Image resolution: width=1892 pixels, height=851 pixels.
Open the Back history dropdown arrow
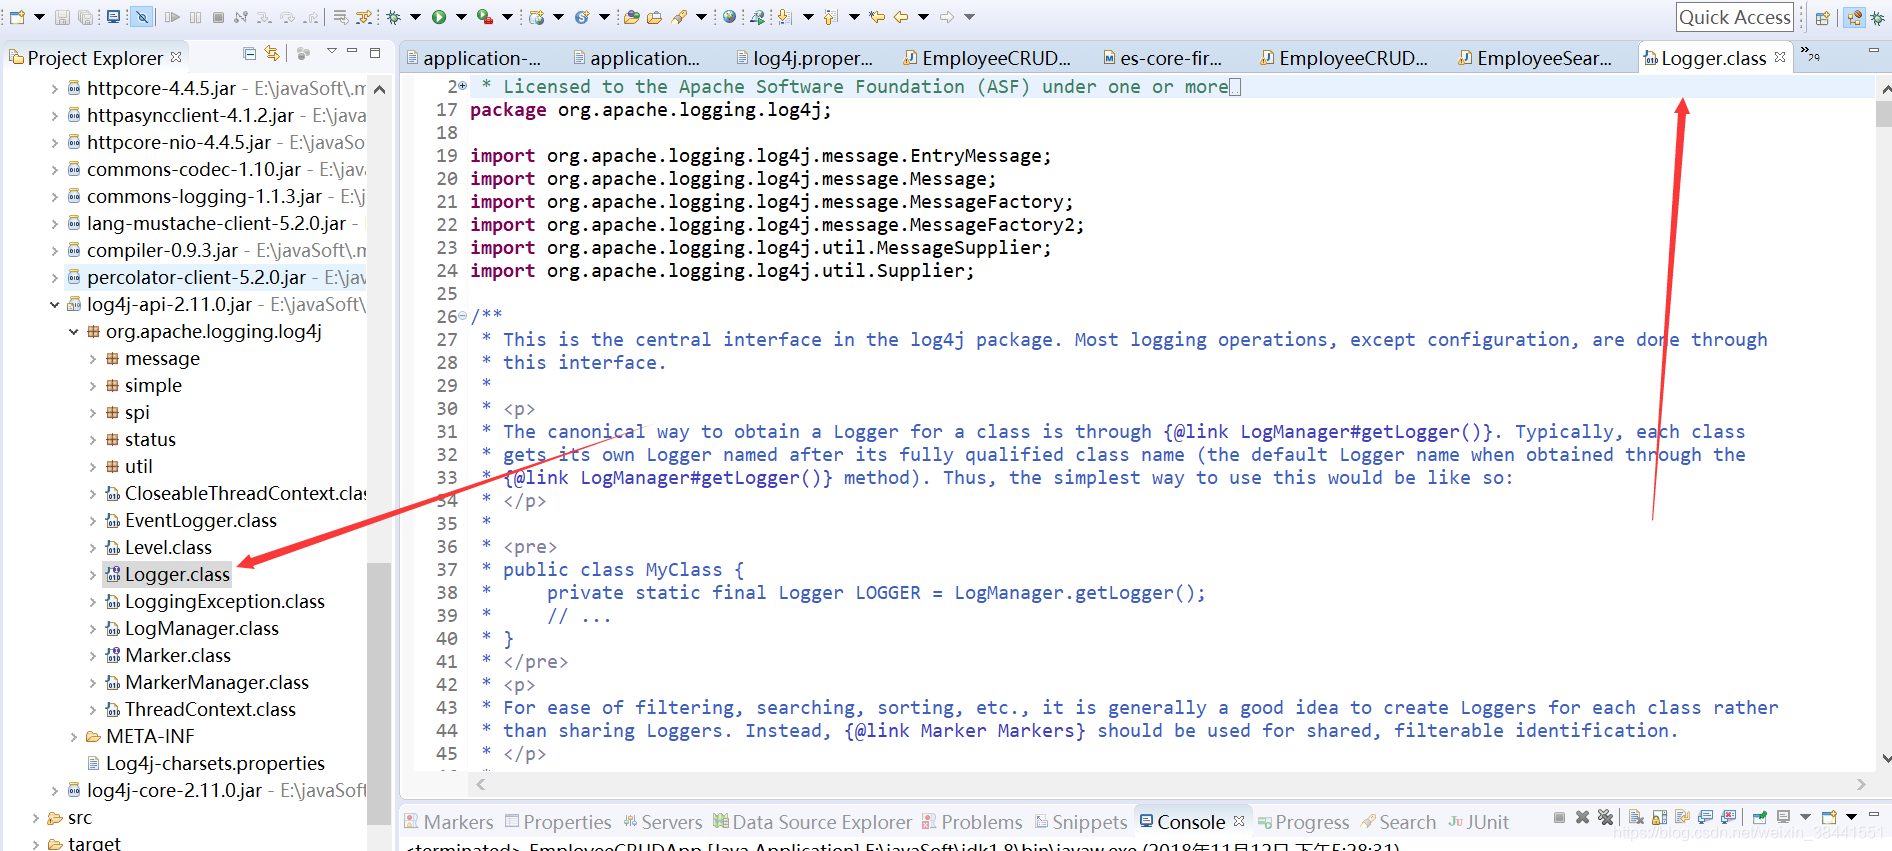point(923,17)
